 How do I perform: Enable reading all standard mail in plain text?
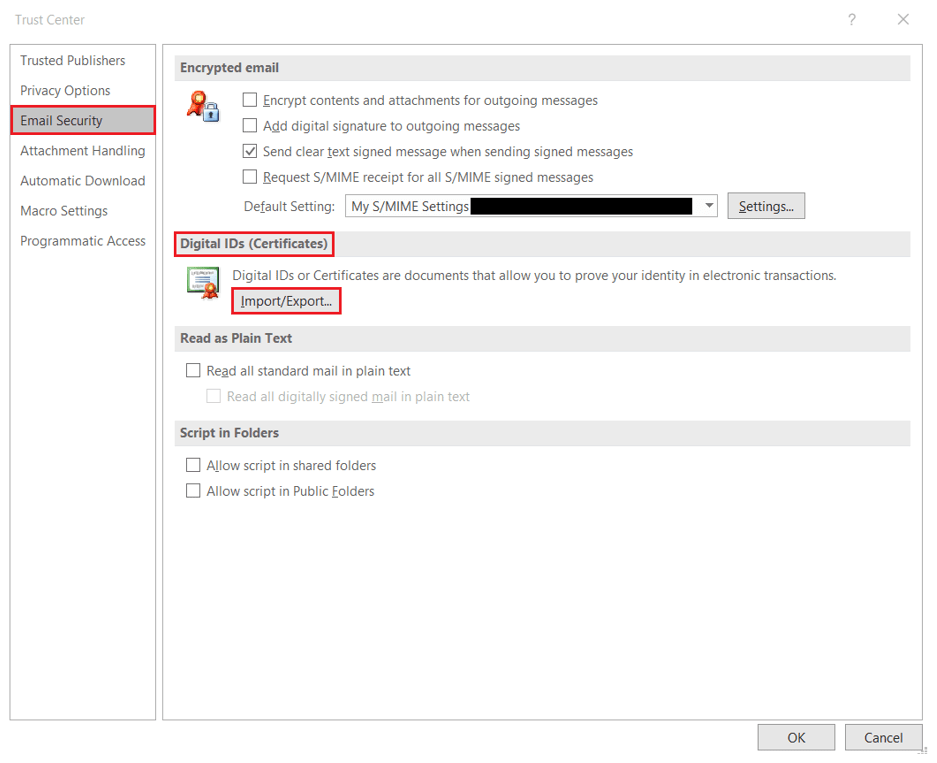point(192,370)
